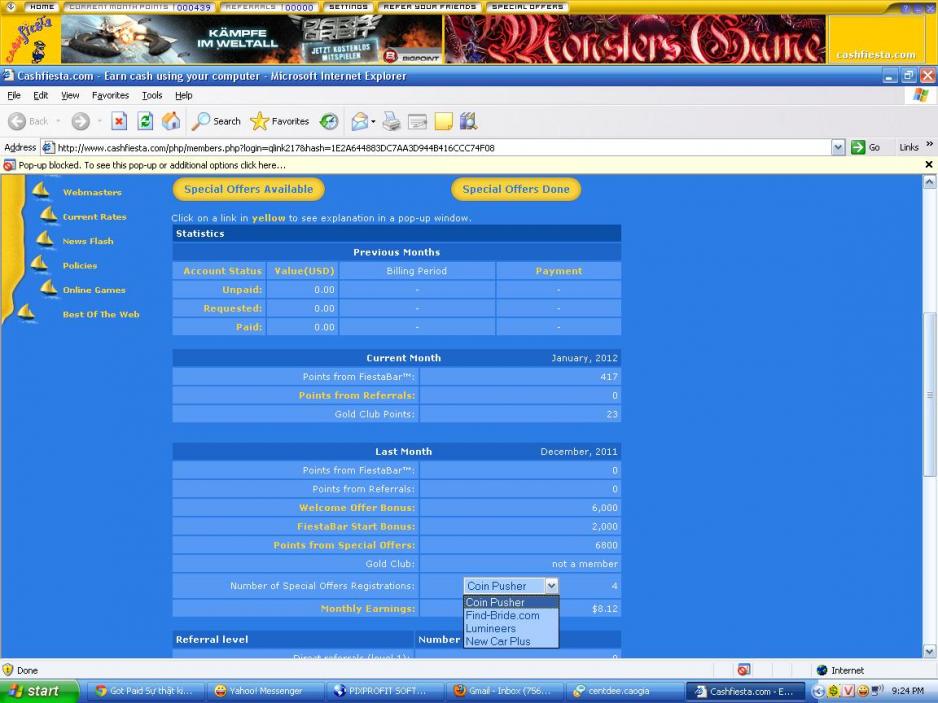Open the View menu
This screenshot has width=938, height=703.
coord(70,95)
